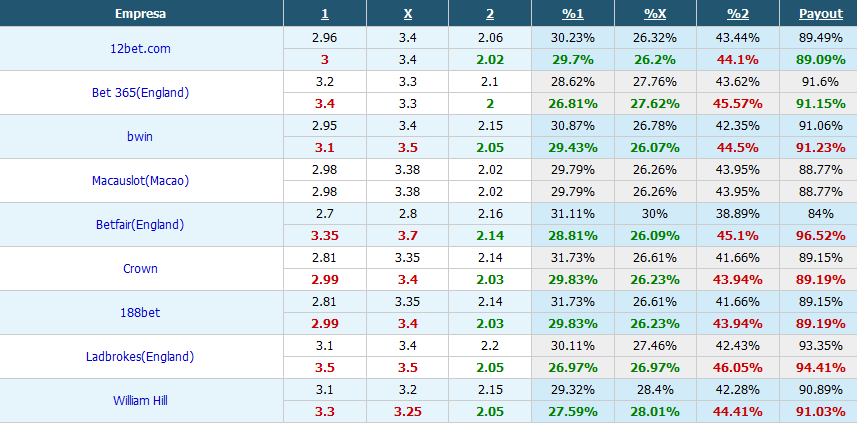
Task: Open the Ladbrokes(England) link
Action: tap(140, 357)
